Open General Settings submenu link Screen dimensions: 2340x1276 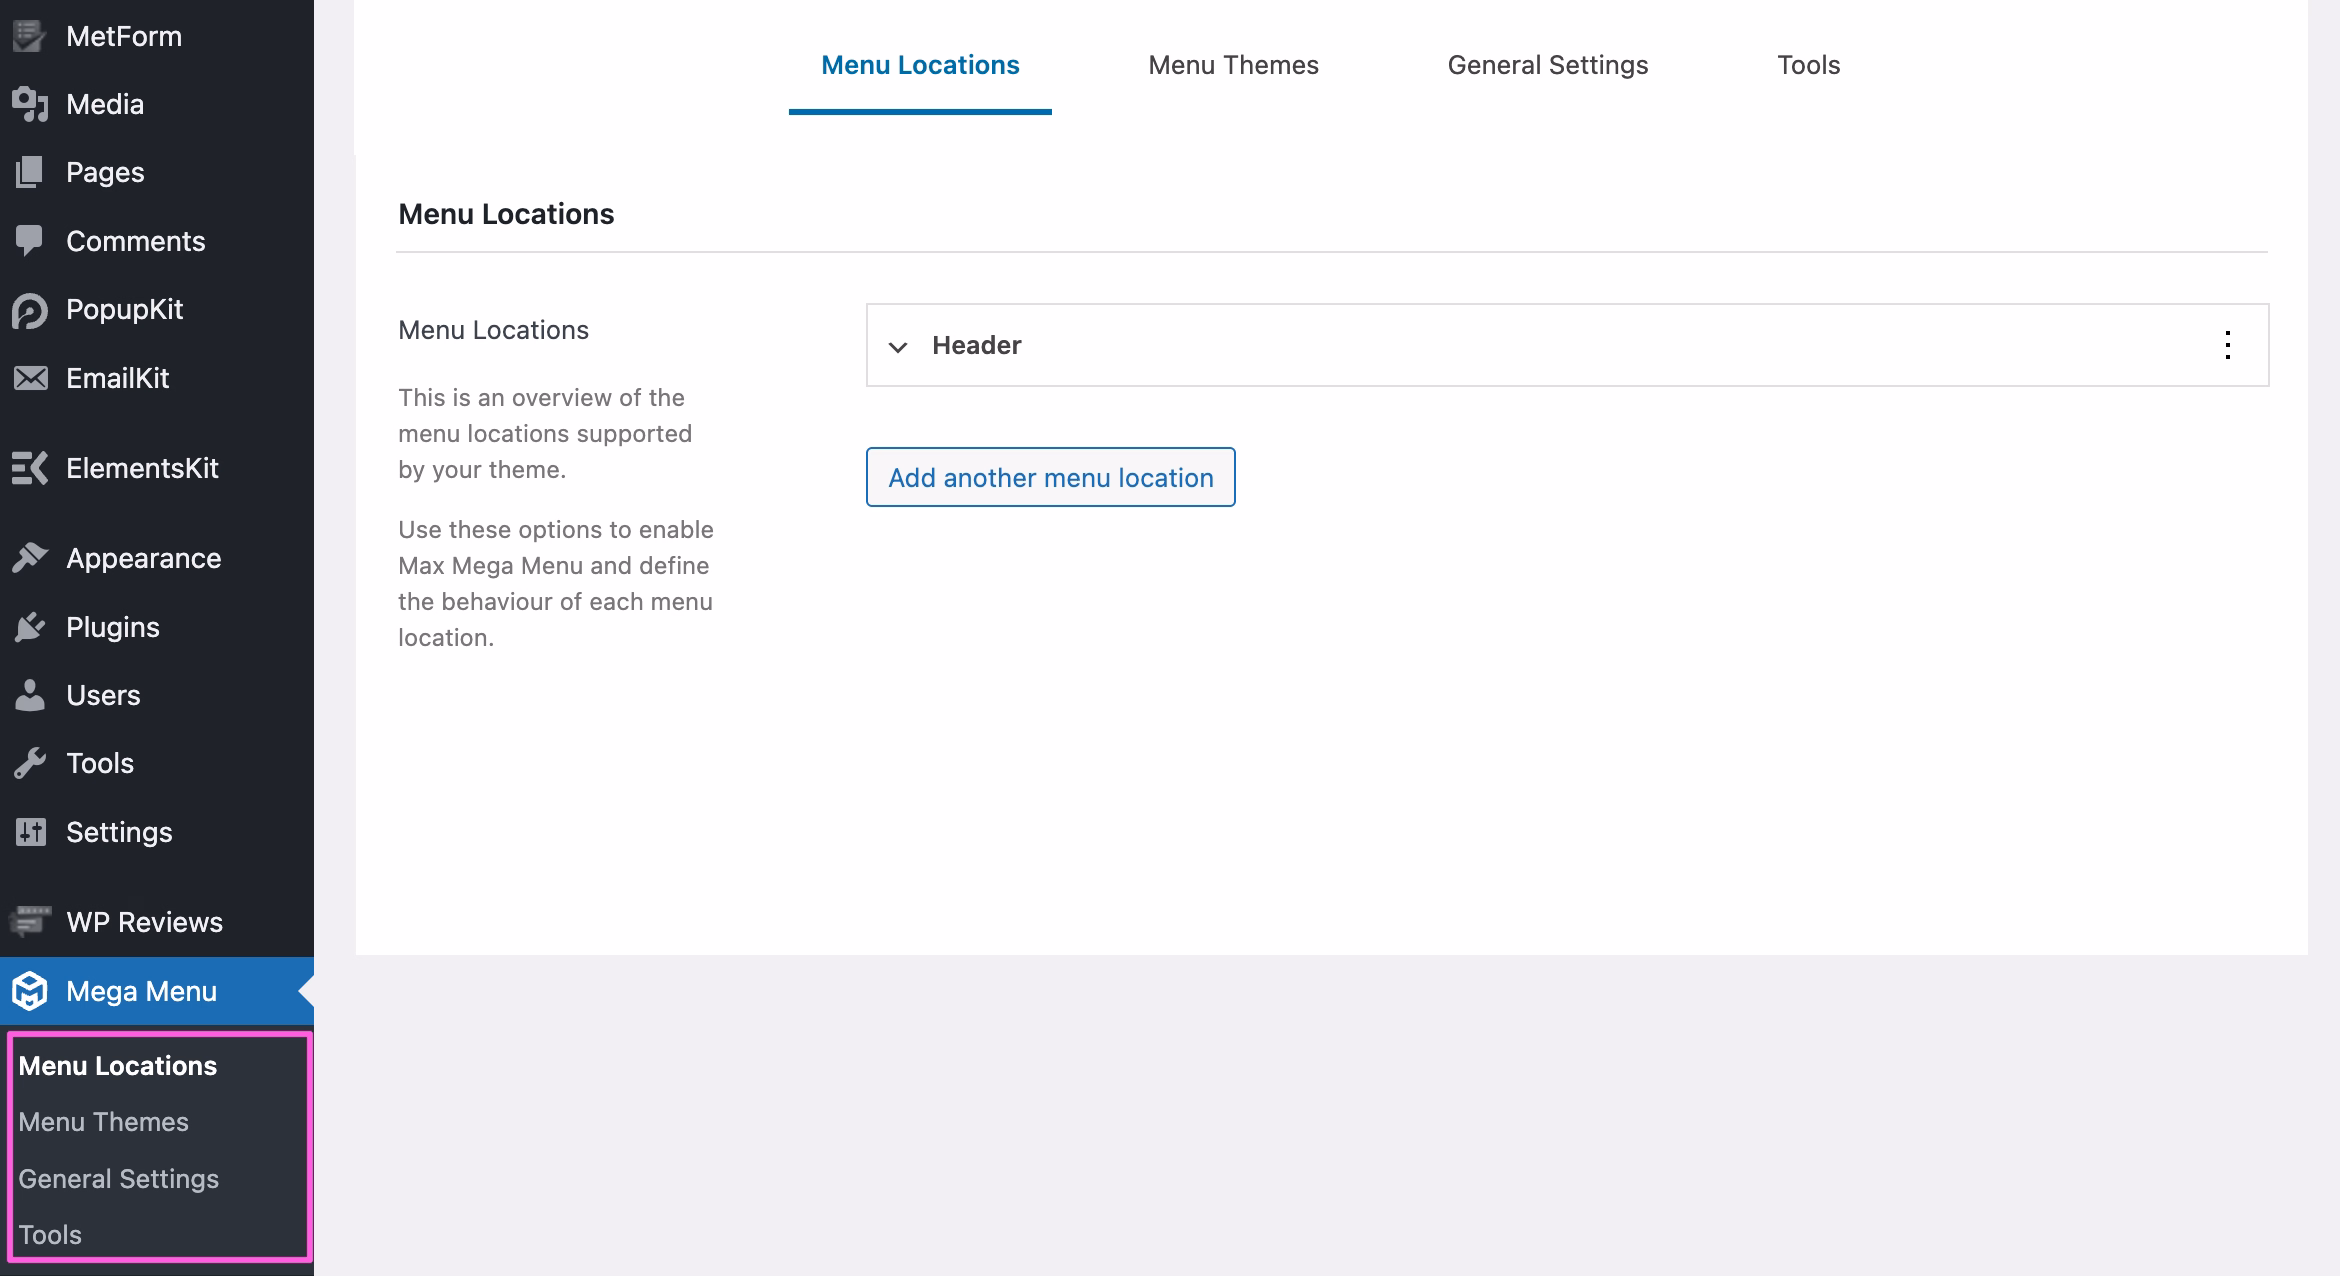click(118, 1179)
